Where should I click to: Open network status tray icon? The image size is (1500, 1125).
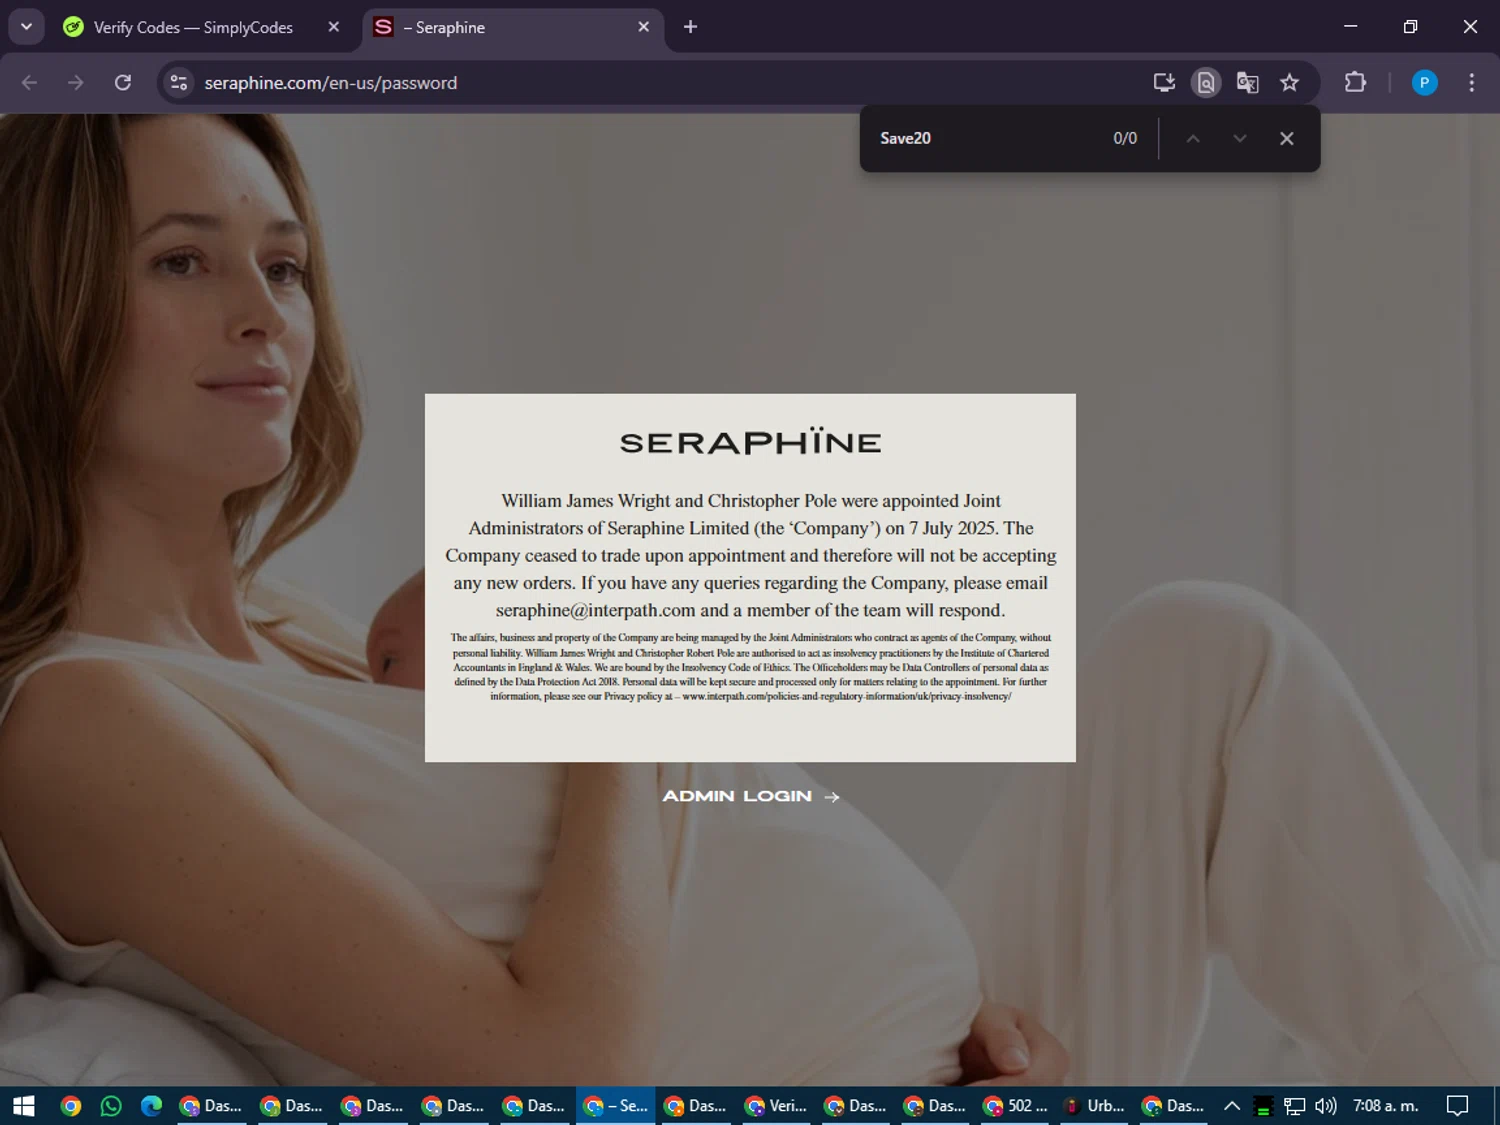tap(1294, 1106)
